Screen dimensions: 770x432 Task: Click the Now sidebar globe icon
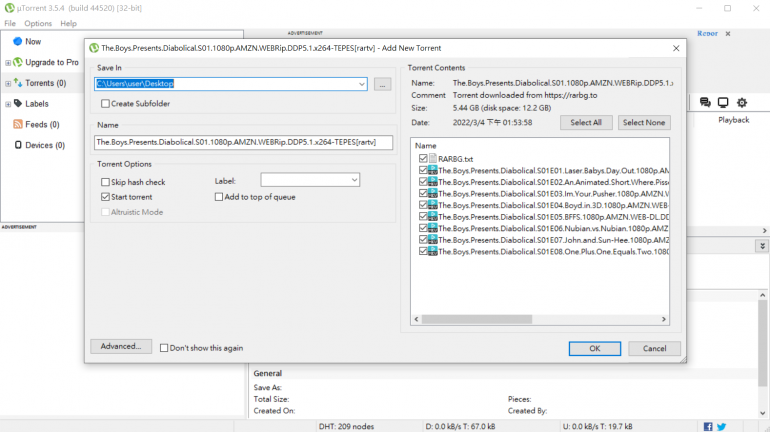[18, 41]
